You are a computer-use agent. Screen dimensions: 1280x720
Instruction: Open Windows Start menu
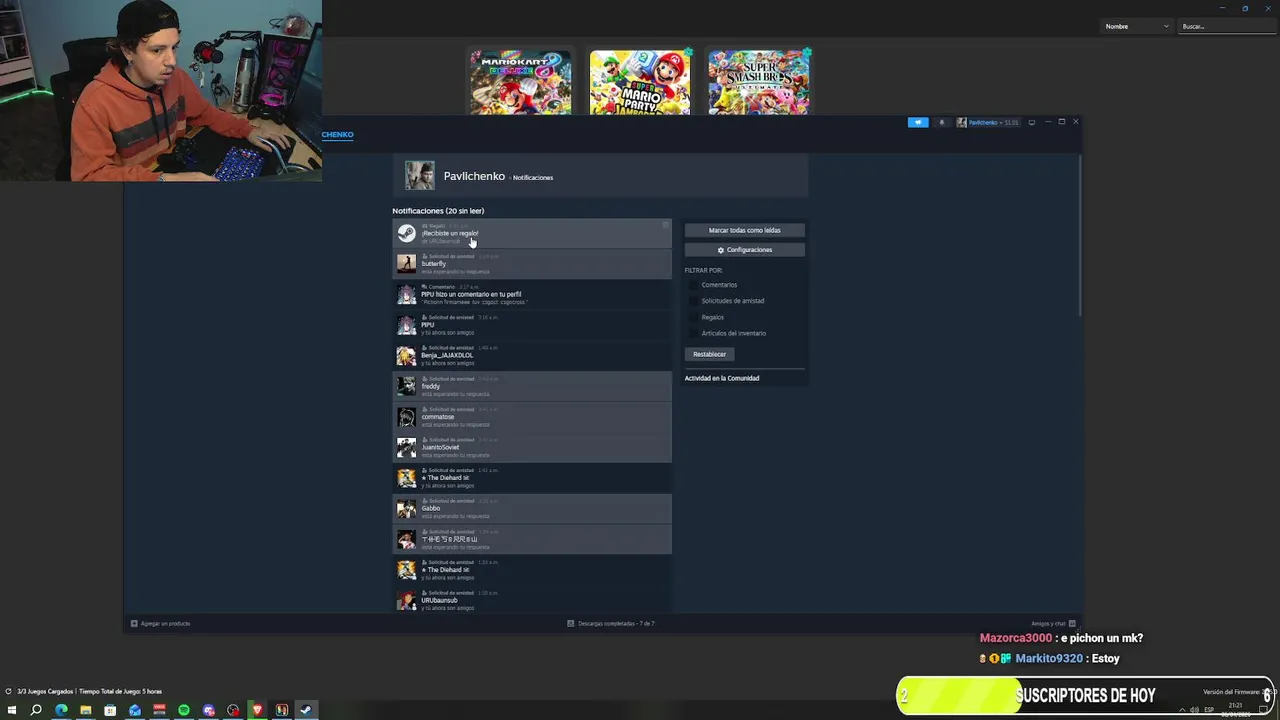(11, 710)
